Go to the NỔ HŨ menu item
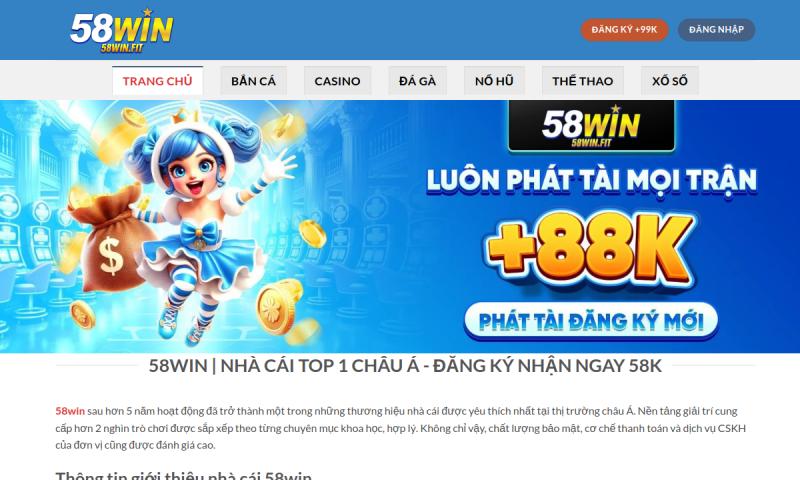This screenshot has height=480, width=800. coord(494,81)
